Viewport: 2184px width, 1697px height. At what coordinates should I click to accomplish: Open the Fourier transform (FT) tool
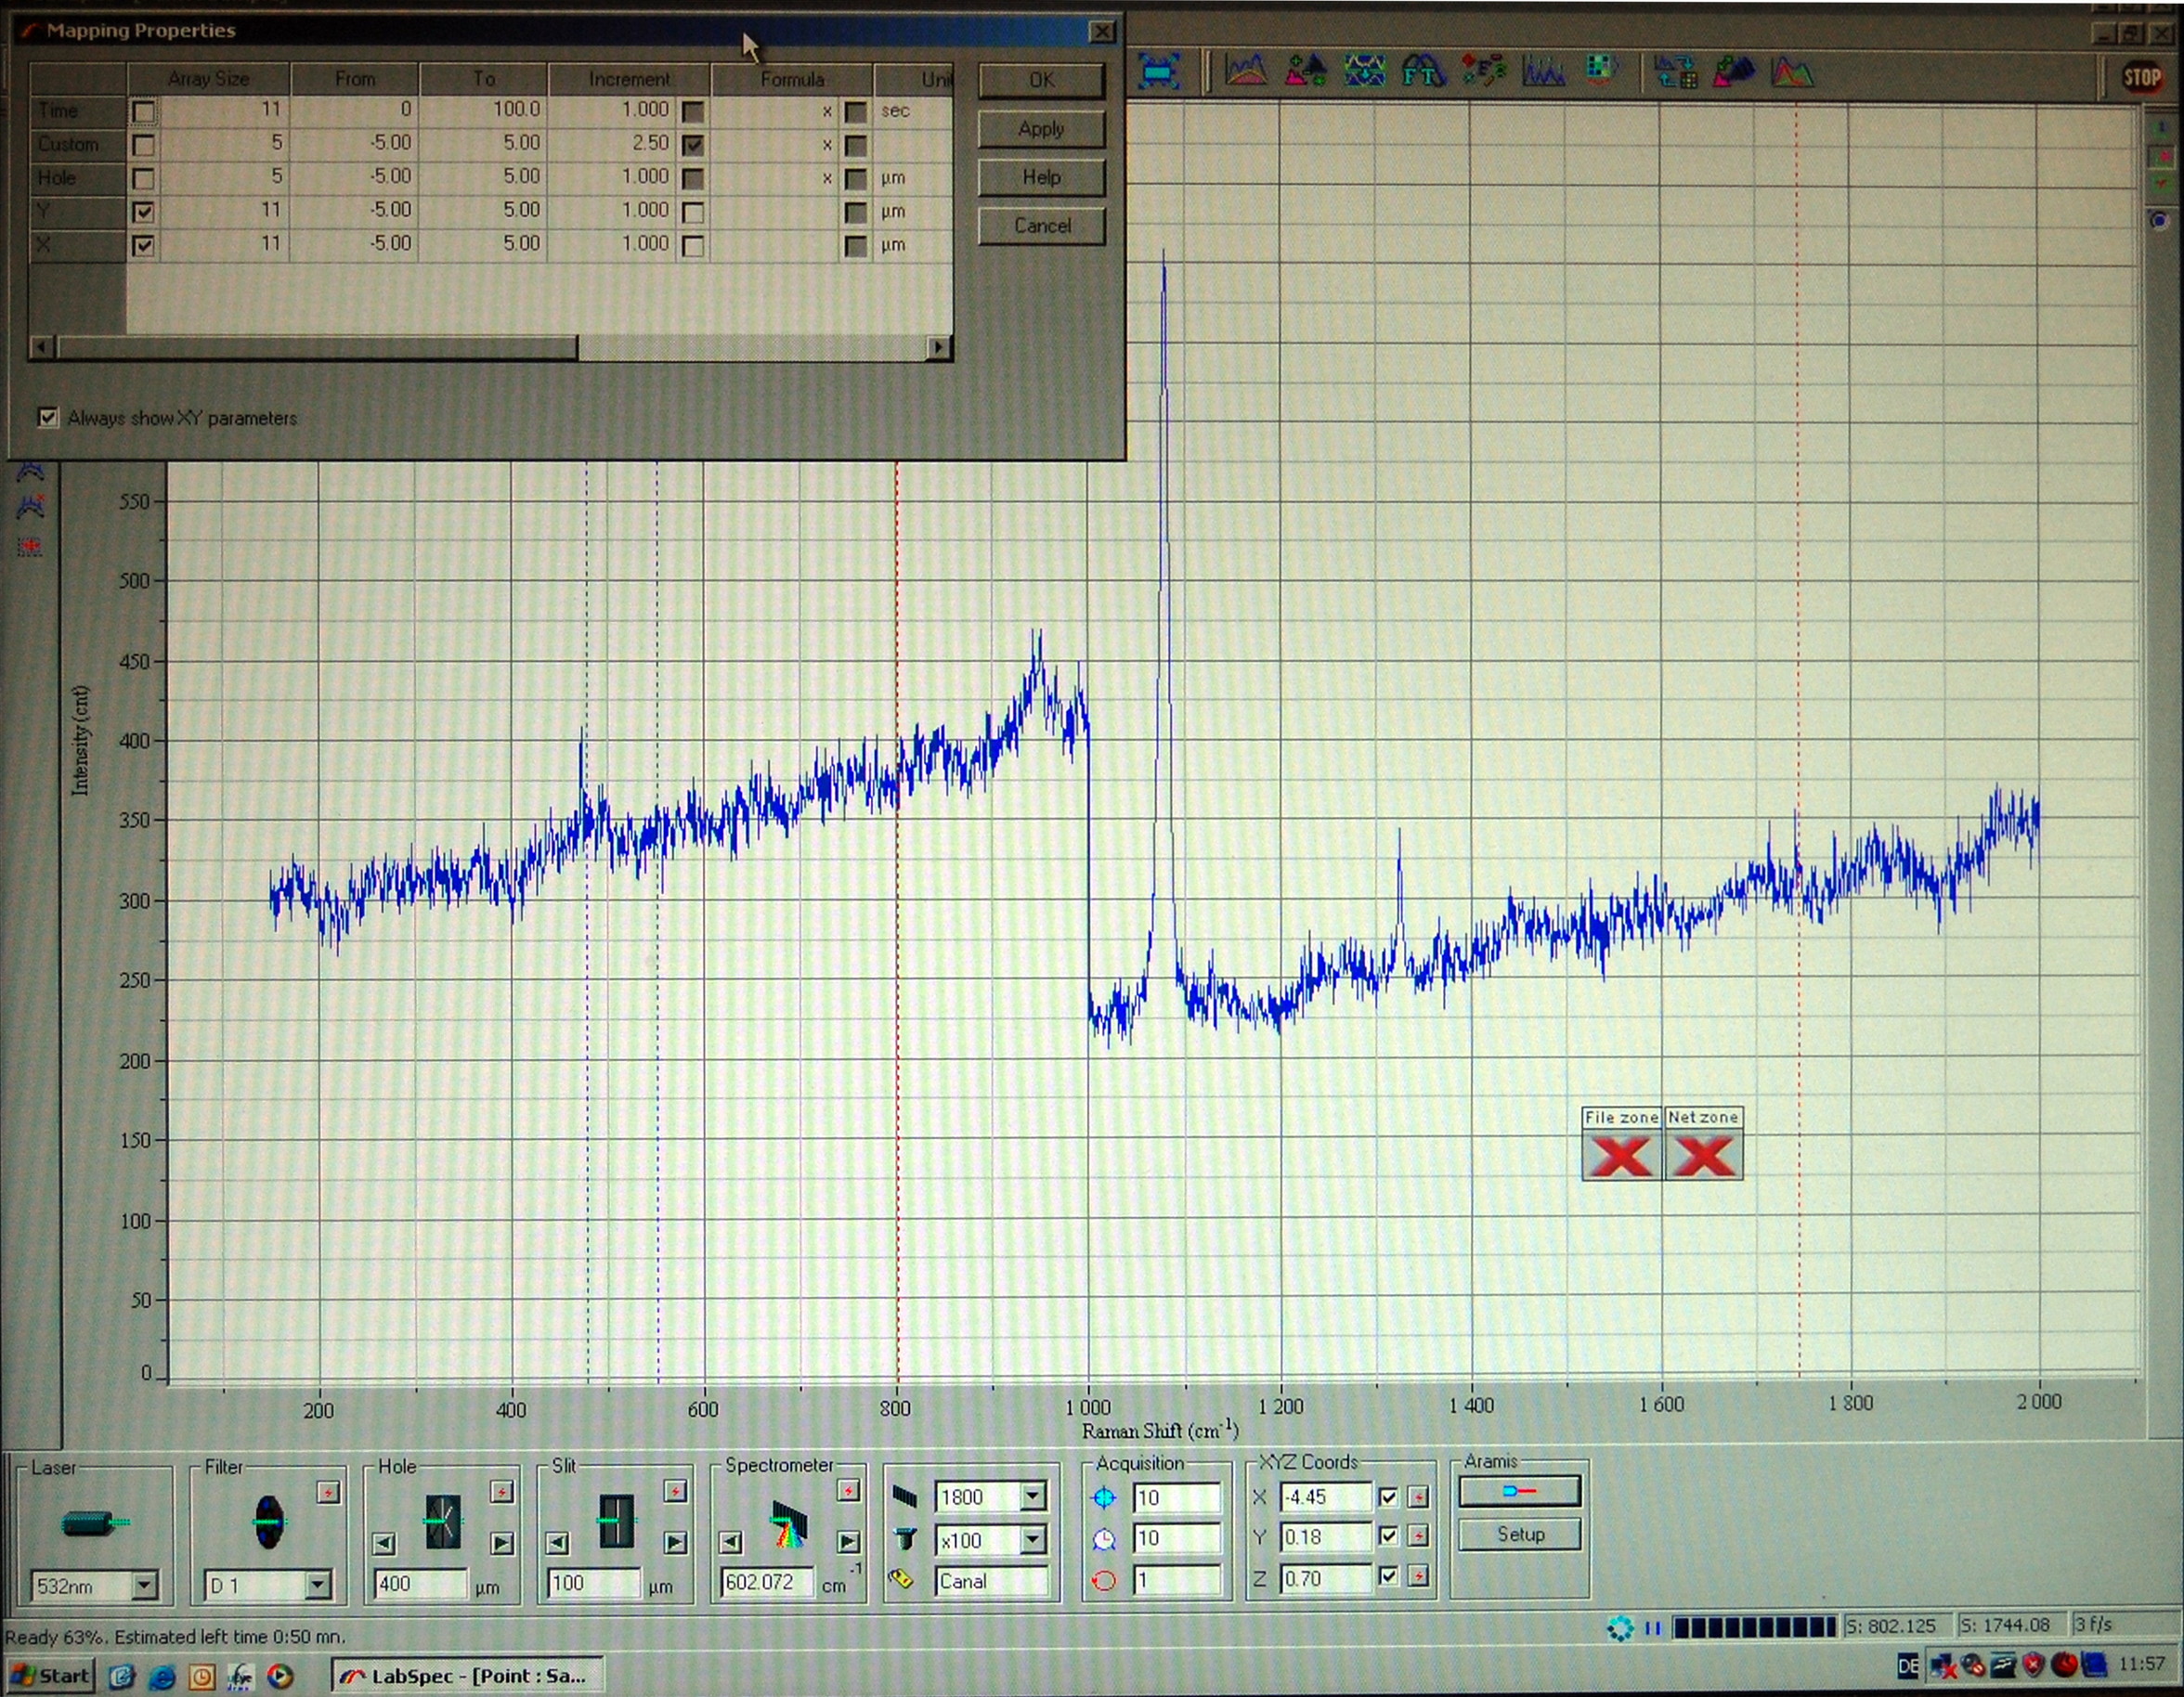click(x=1423, y=71)
